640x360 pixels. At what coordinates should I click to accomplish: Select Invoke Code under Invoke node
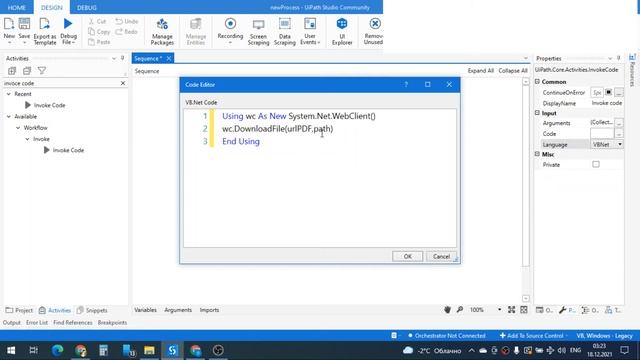(x=68, y=150)
